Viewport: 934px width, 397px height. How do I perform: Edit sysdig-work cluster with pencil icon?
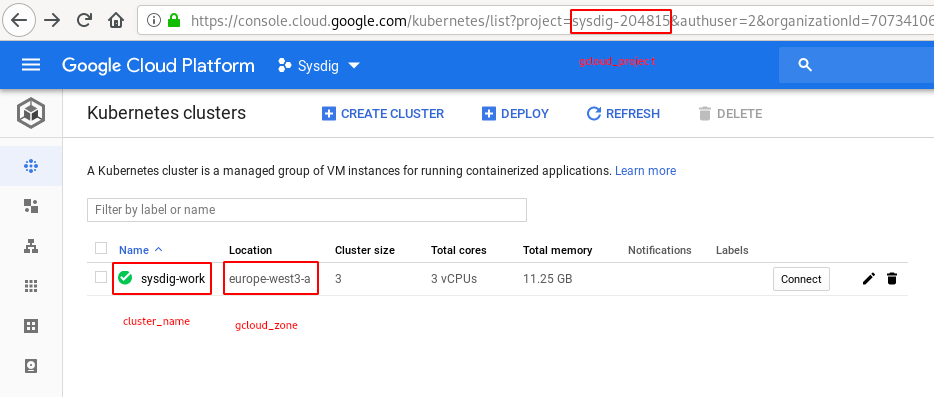tap(868, 278)
